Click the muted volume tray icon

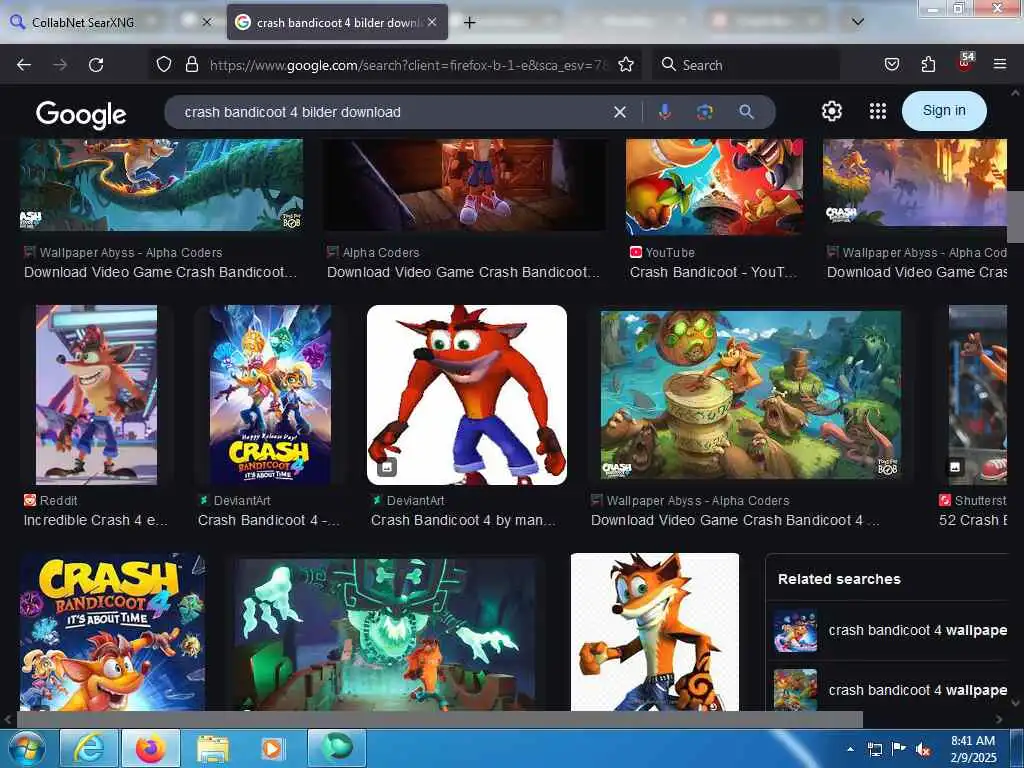click(x=923, y=750)
